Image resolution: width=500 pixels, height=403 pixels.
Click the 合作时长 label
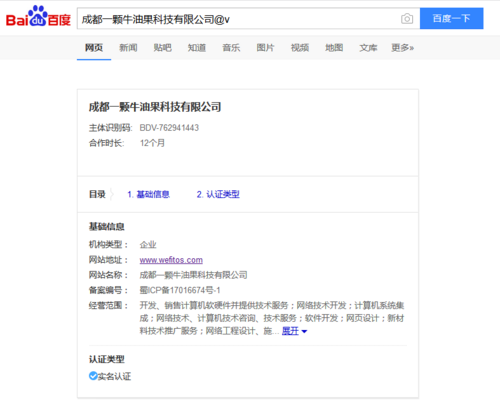pos(106,143)
